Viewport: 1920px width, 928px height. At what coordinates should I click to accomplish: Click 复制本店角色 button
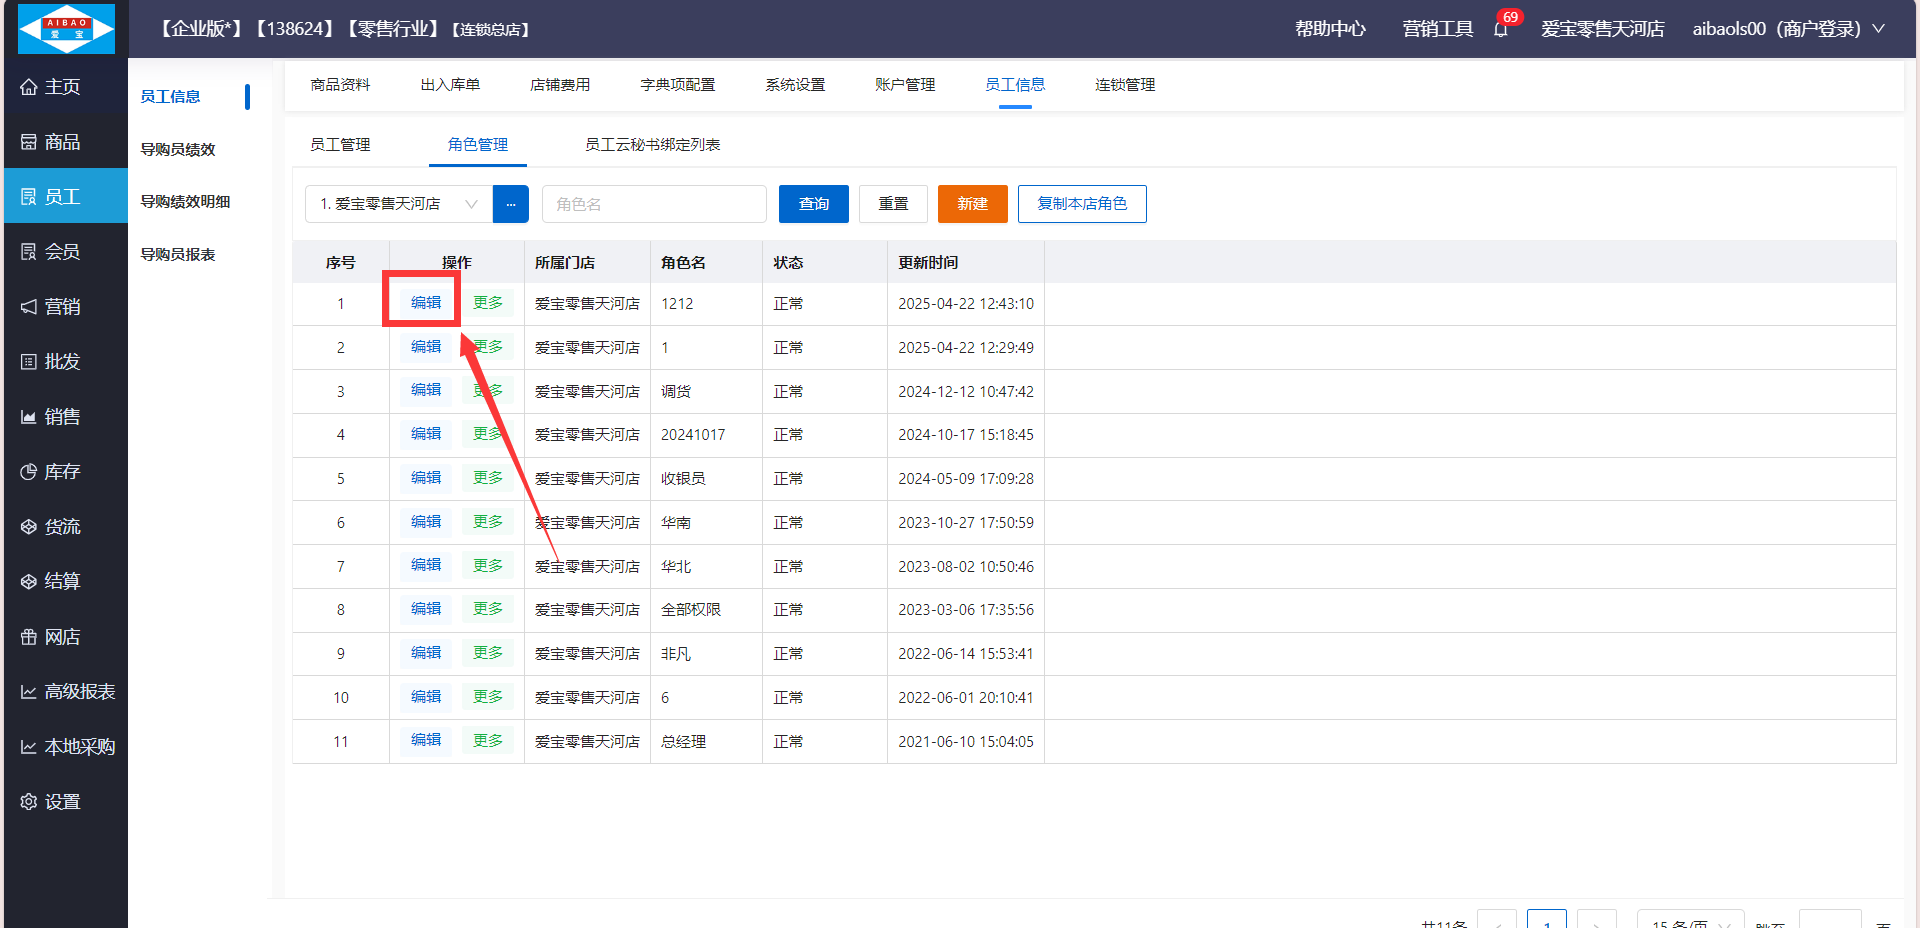[1082, 204]
